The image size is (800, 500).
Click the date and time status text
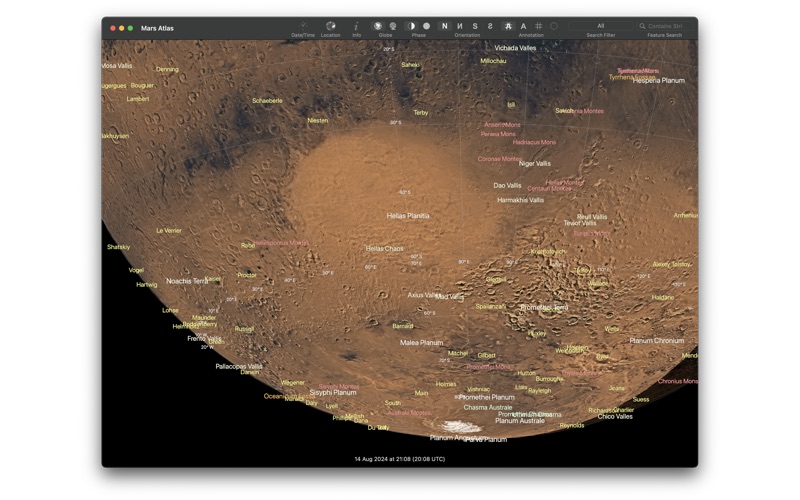tap(399, 459)
